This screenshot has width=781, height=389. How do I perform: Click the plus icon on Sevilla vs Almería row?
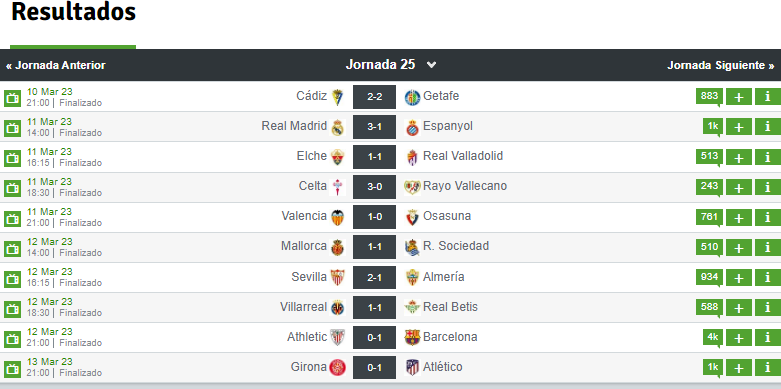tap(739, 278)
